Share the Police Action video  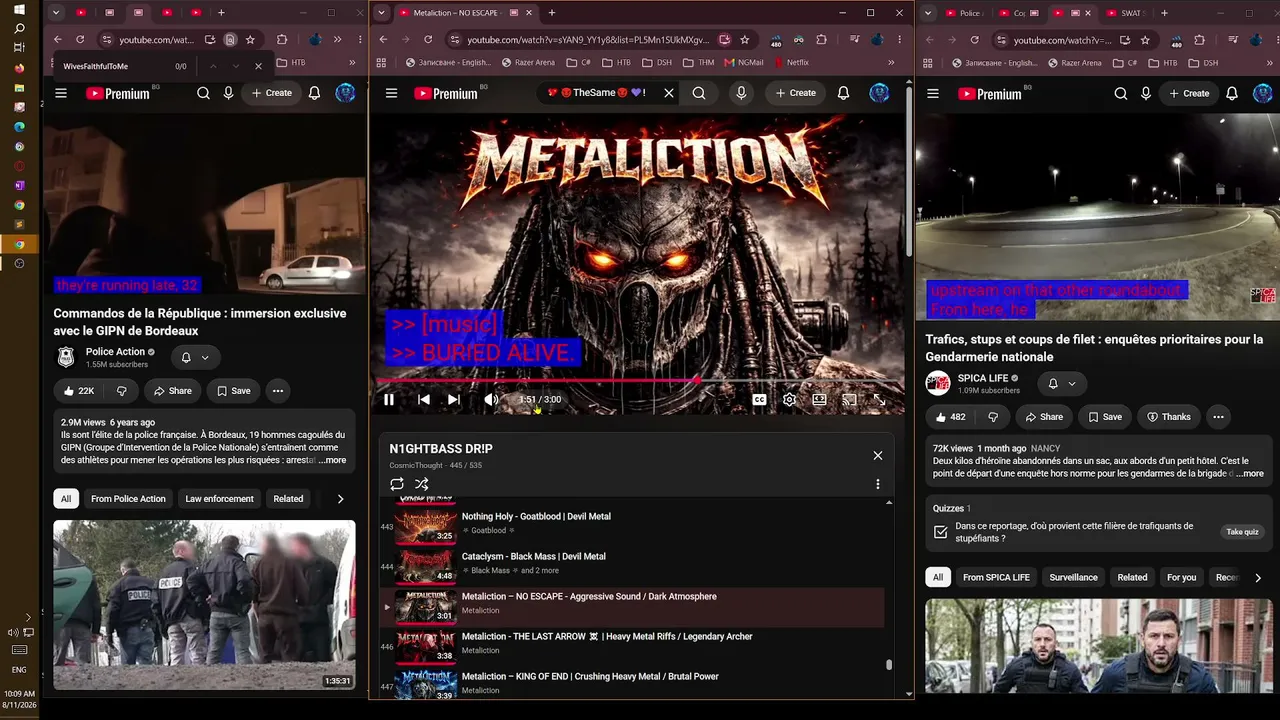[x=172, y=391]
